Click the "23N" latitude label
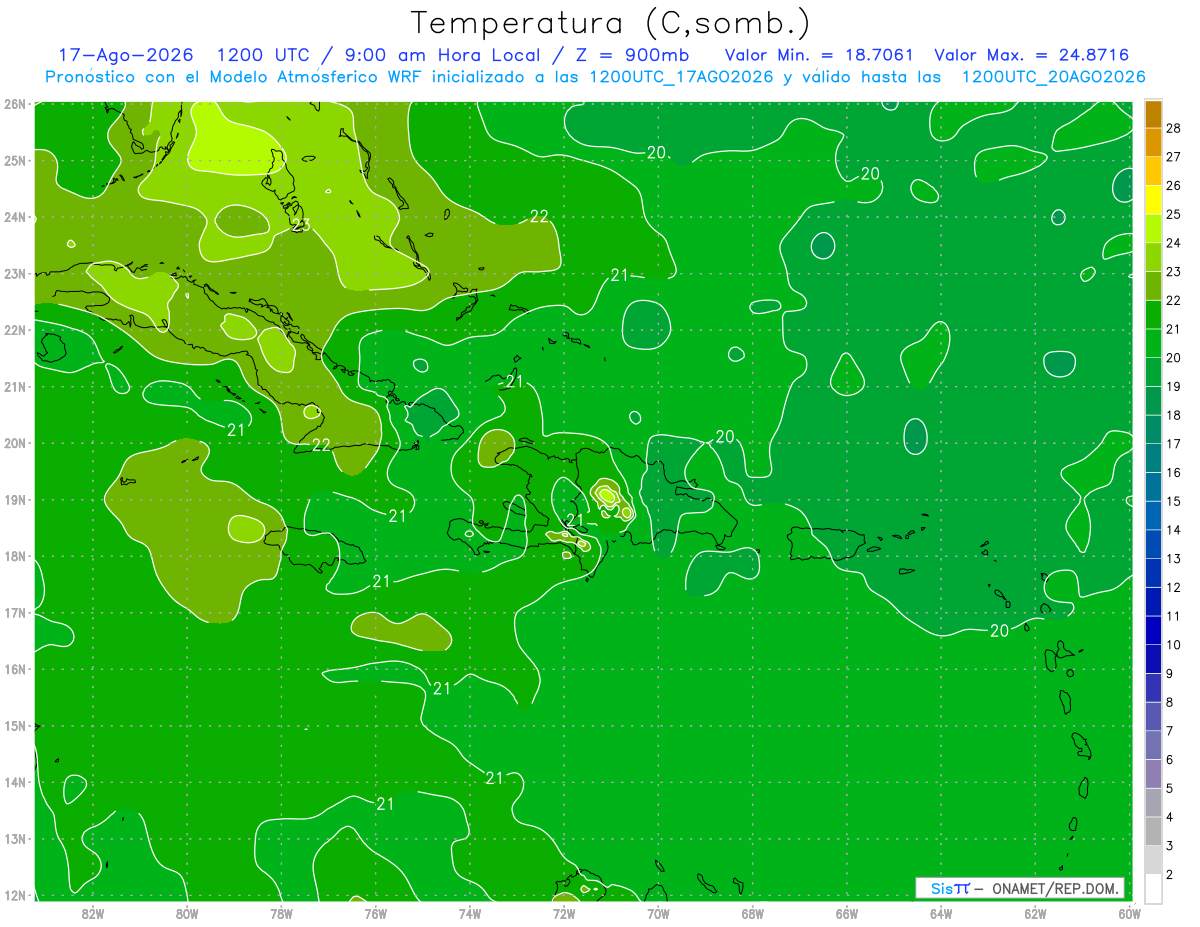Screen dimensions: 1200x927 (x=14, y=273)
